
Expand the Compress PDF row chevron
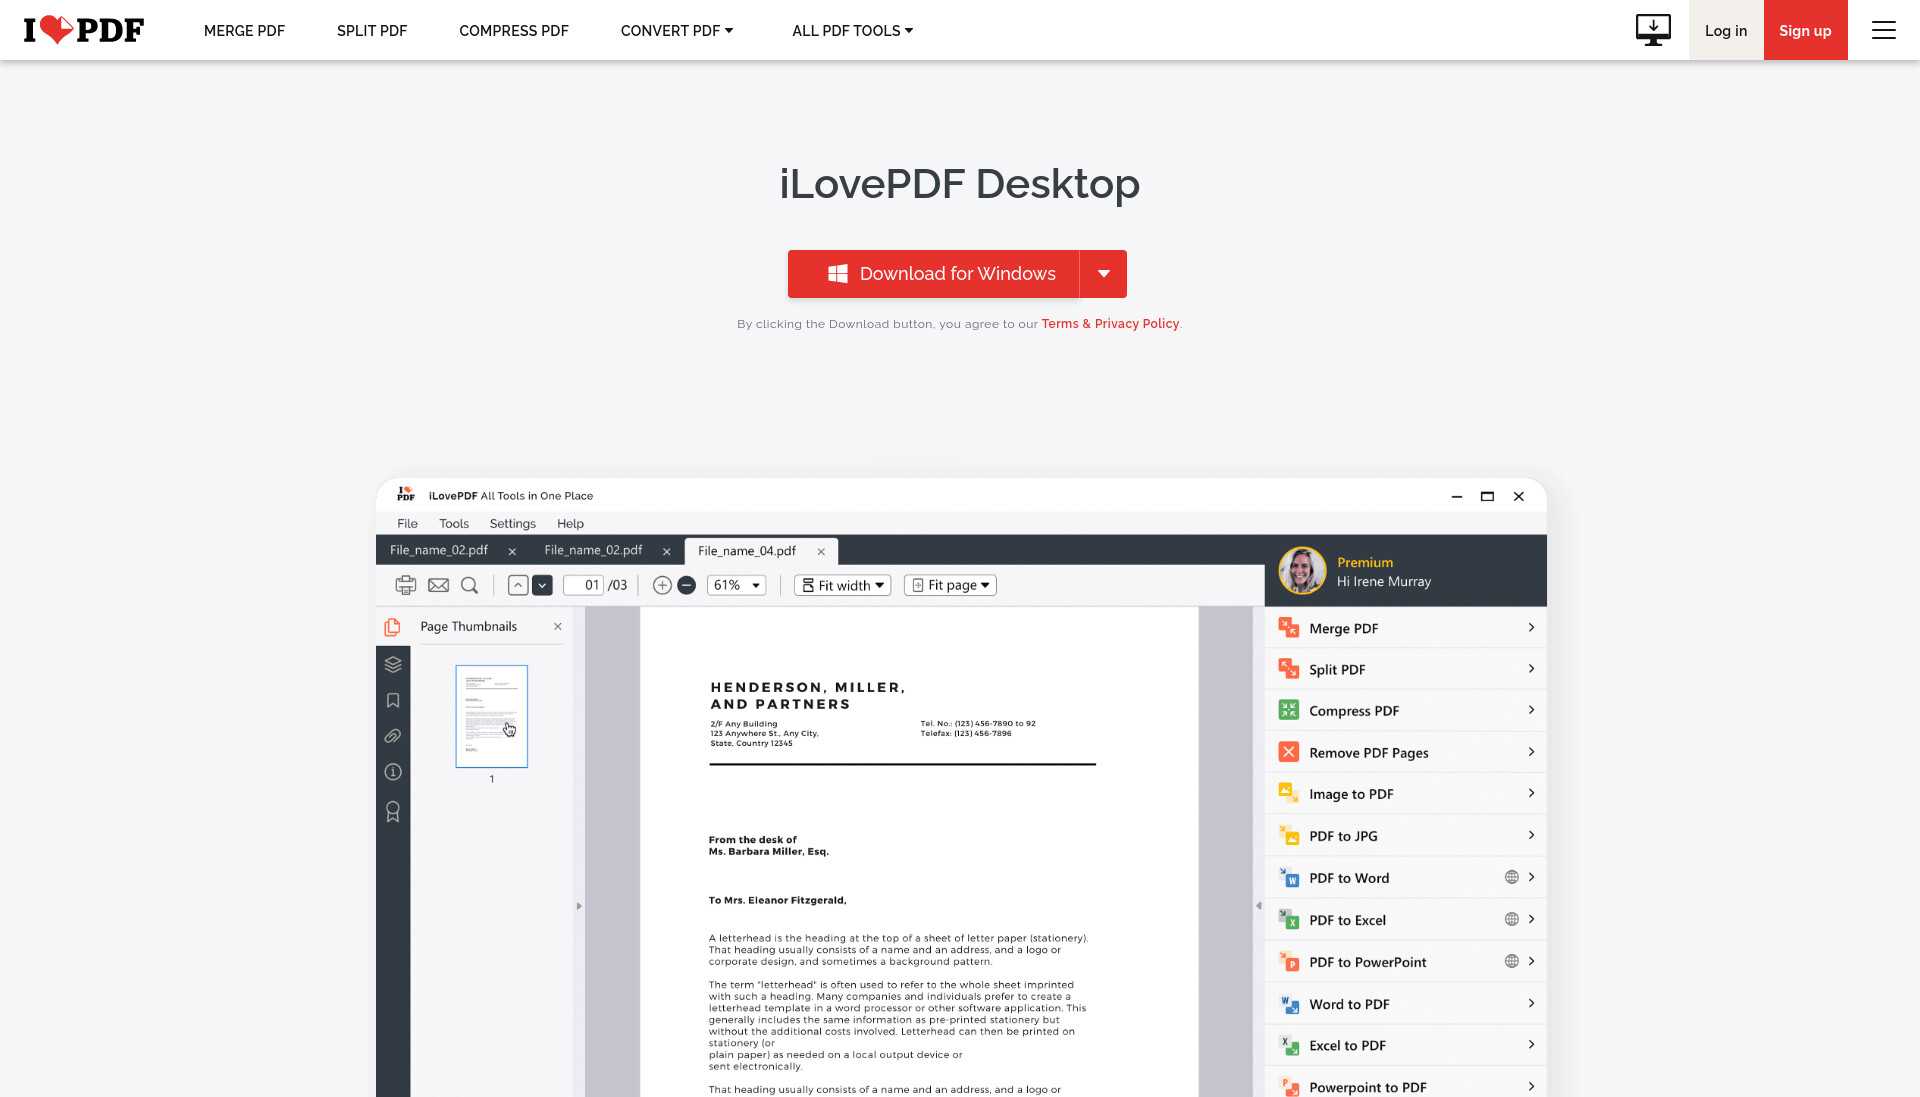point(1531,709)
